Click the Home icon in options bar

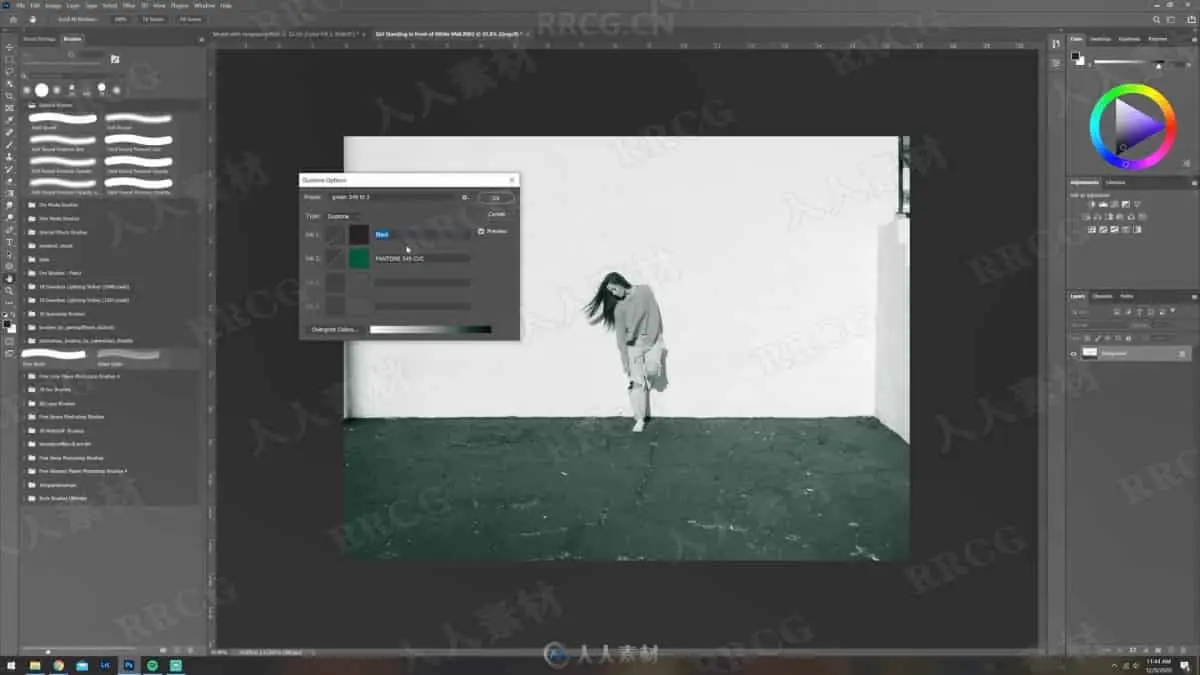13,19
